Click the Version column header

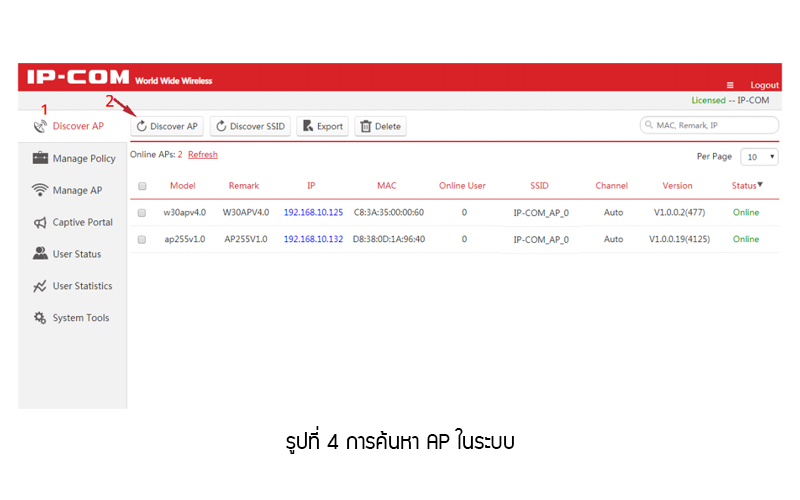coord(678,186)
